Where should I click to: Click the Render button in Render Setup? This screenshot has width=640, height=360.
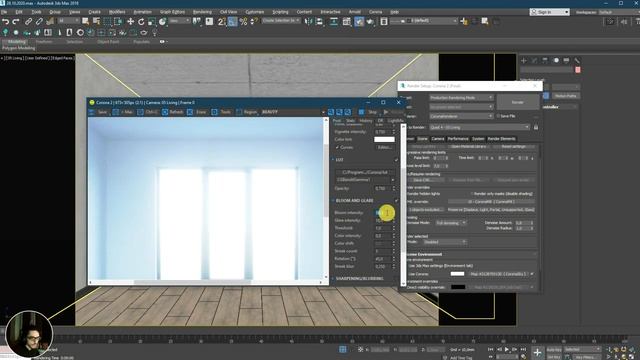518,102
